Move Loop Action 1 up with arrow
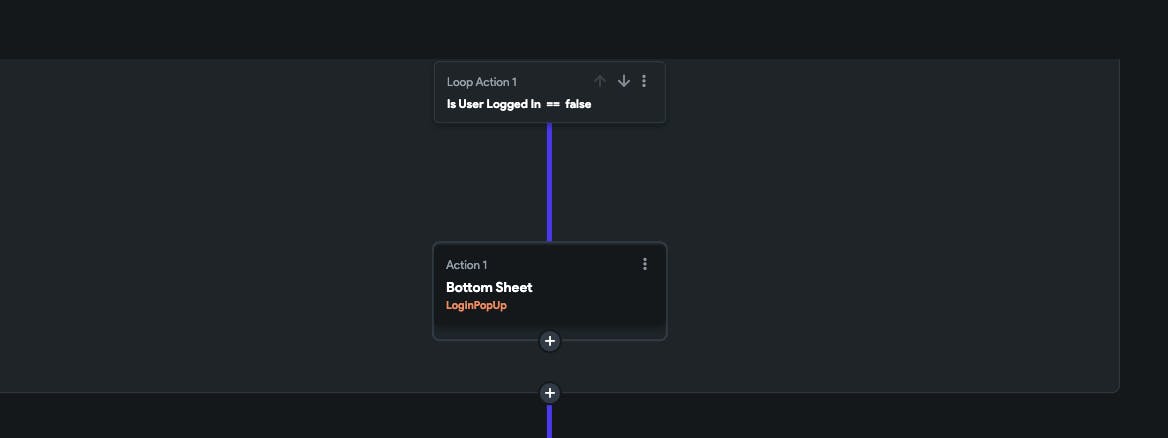The image size is (1168, 438). tap(600, 81)
